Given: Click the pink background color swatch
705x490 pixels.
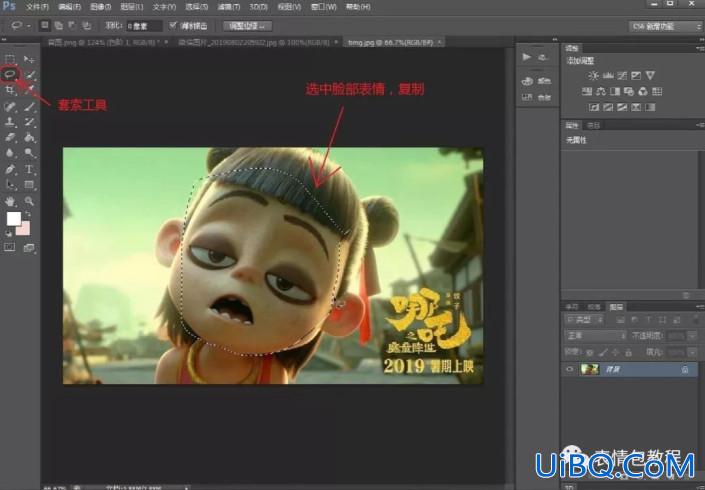Looking at the screenshot, I should (25, 231).
